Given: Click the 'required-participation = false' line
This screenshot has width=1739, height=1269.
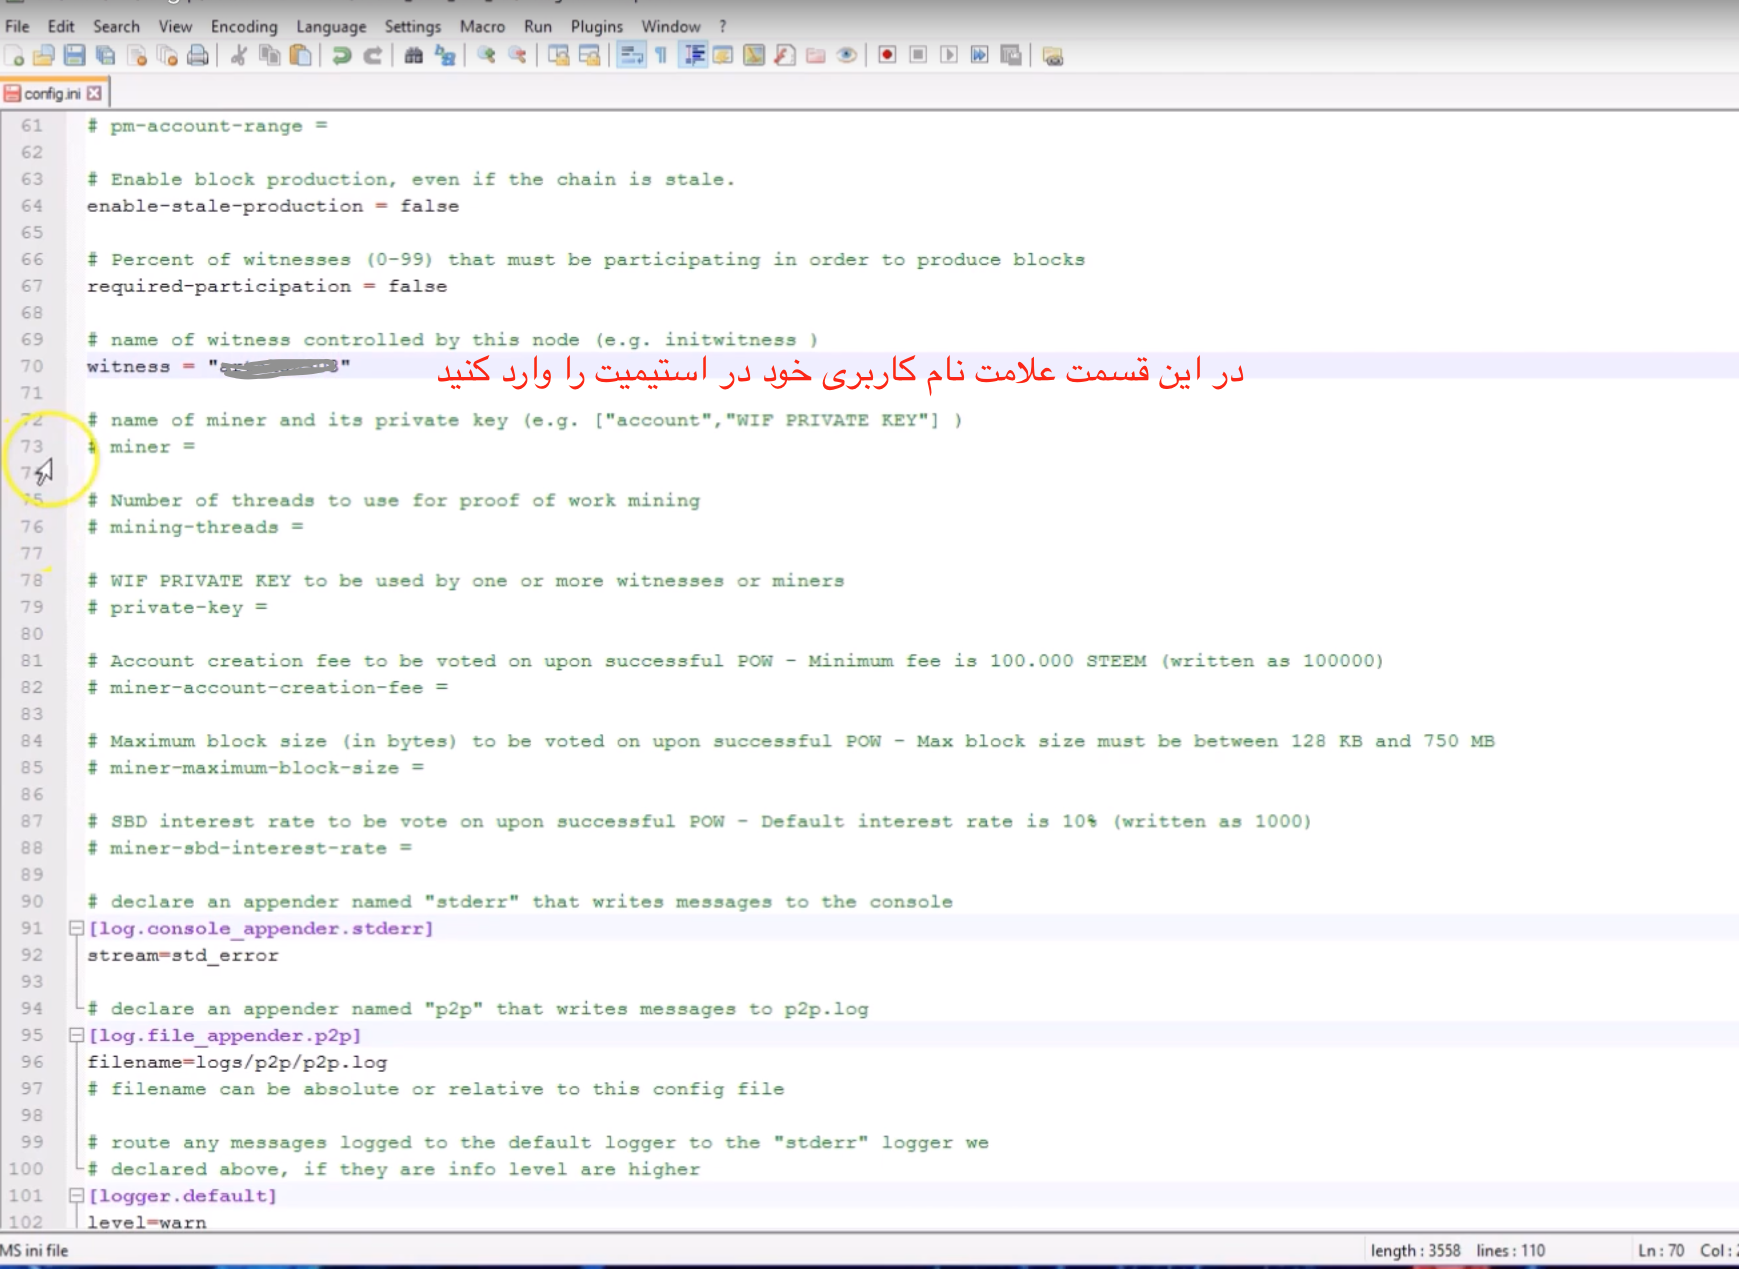Looking at the screenshot, I should click(x=266, y=286).
